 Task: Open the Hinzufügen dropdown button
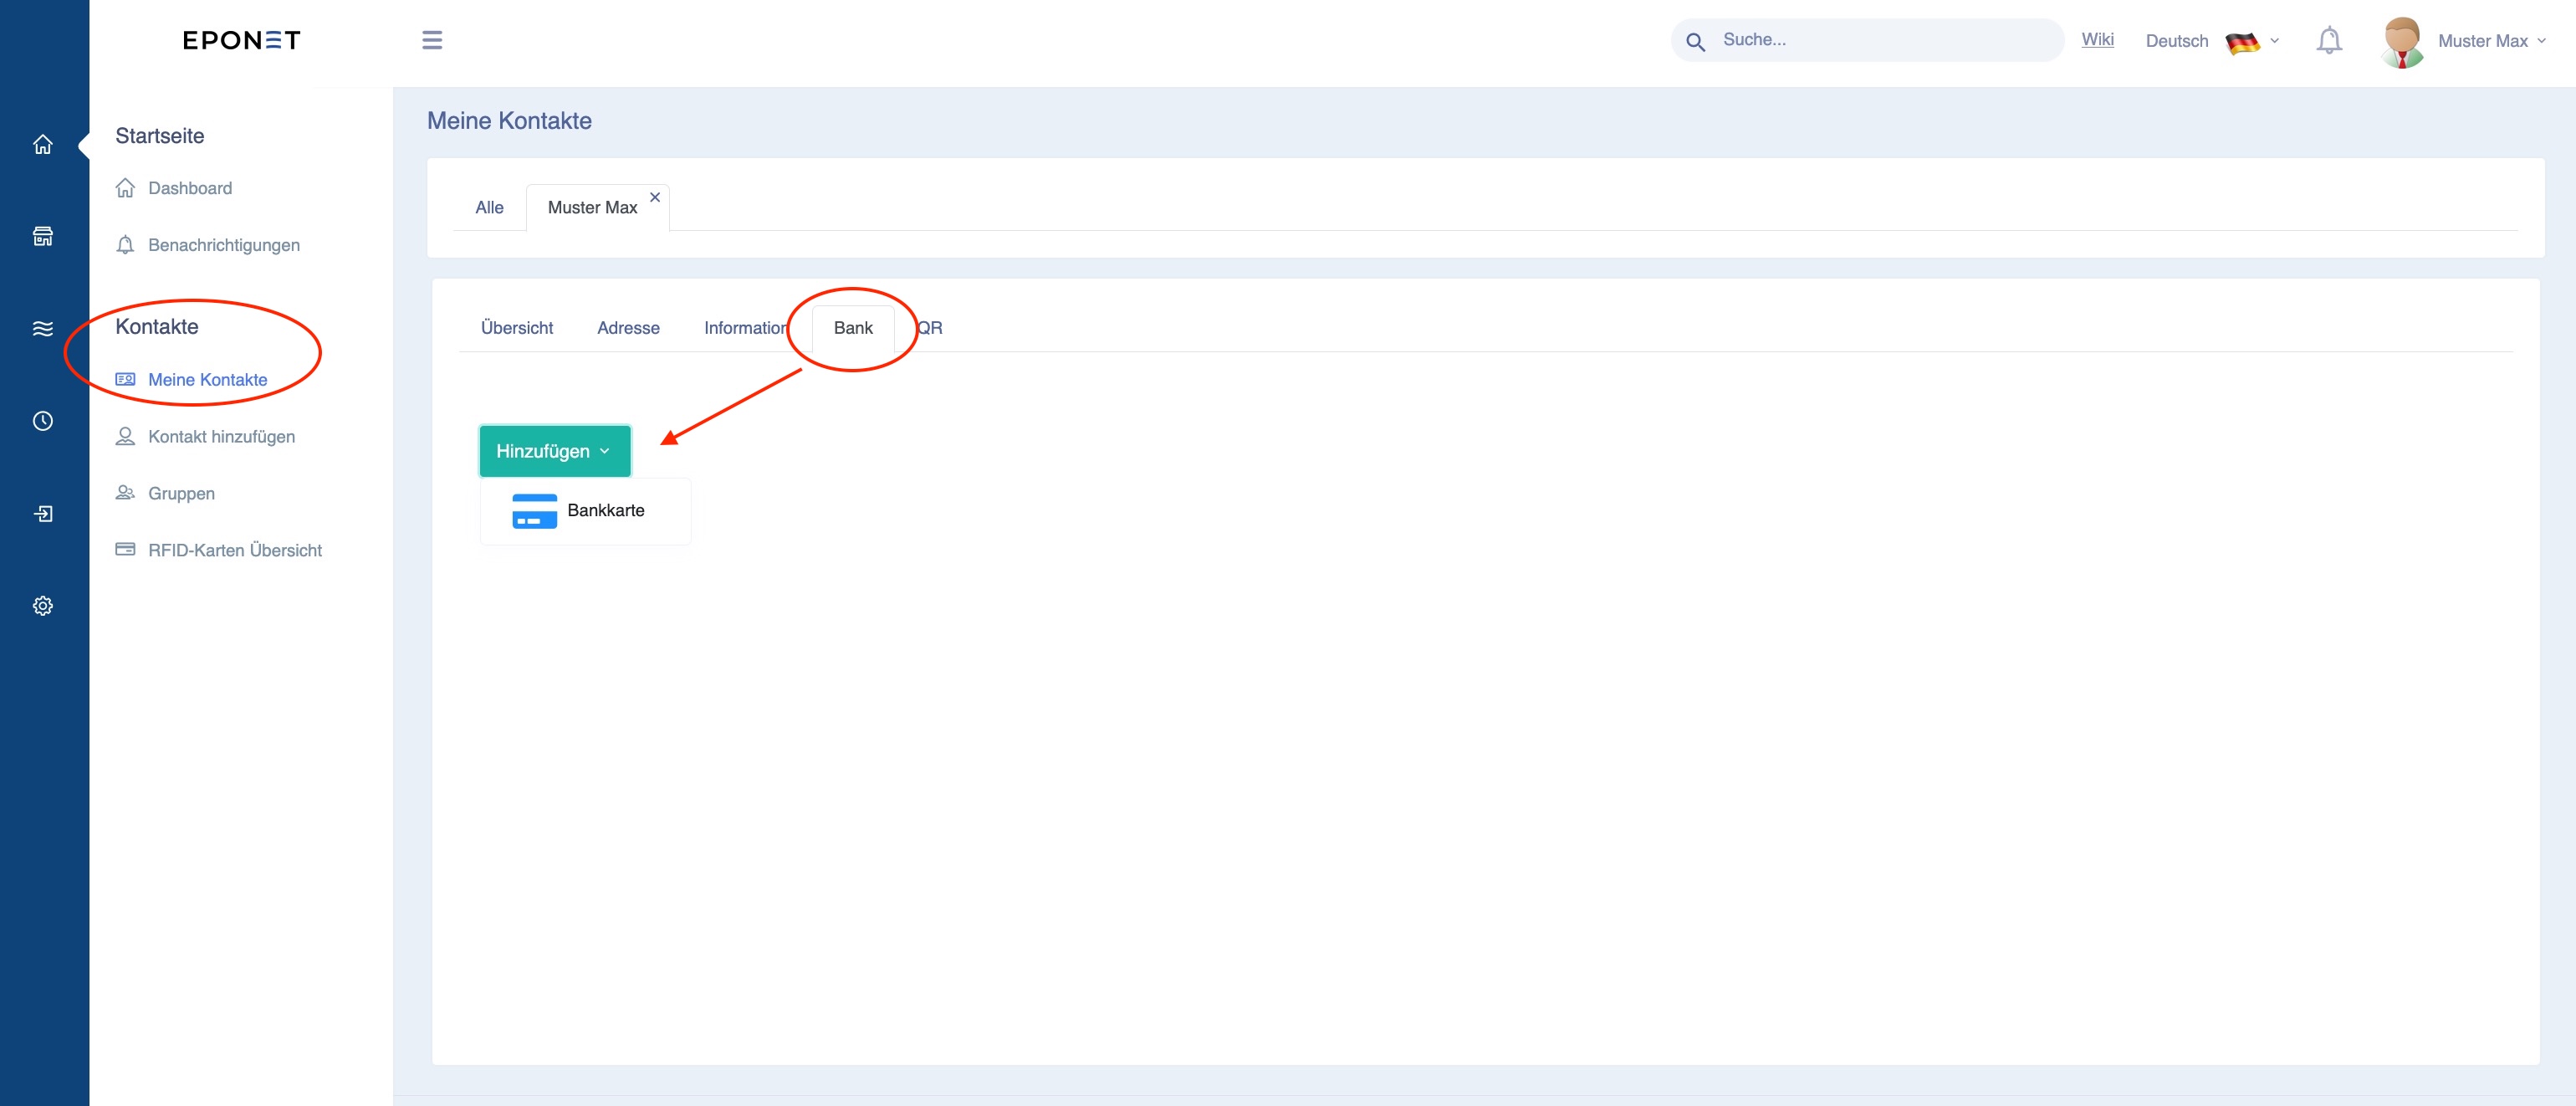(555, 451)
